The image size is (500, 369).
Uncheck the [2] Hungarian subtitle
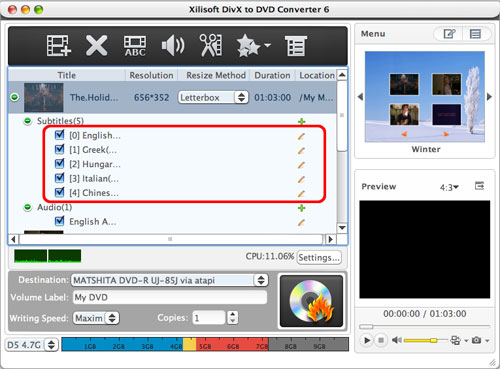pyautogui.click(x=59, y=163)
